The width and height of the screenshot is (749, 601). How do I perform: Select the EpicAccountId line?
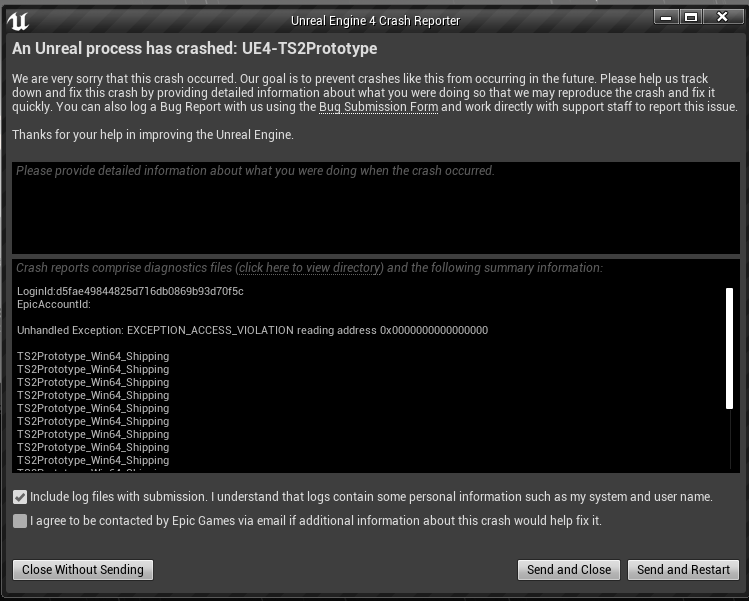coord(54,304)
